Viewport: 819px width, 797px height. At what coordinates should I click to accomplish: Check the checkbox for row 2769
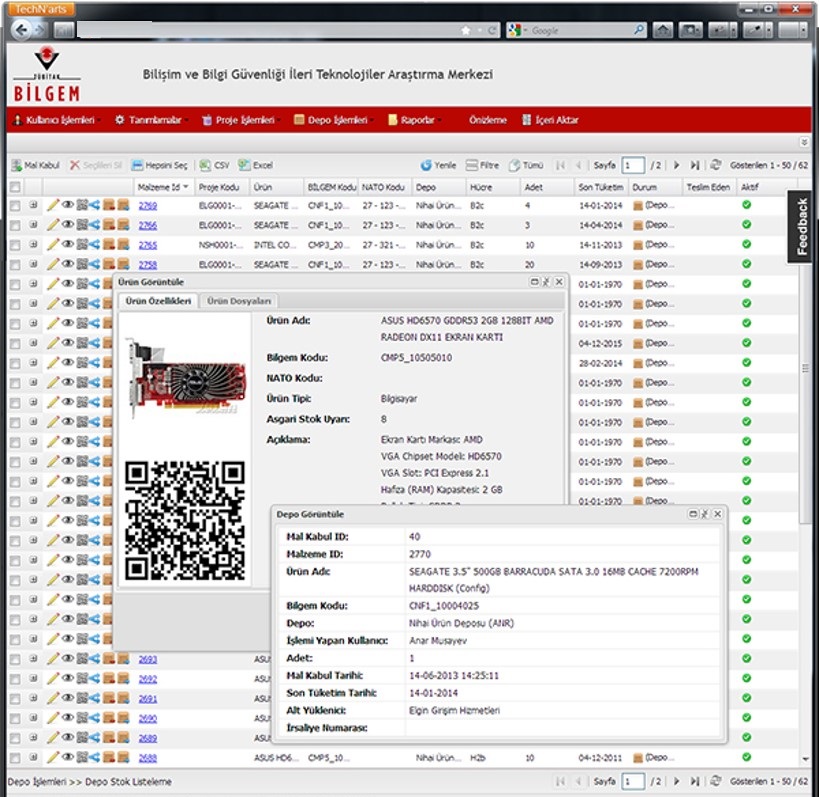(15, 206)
